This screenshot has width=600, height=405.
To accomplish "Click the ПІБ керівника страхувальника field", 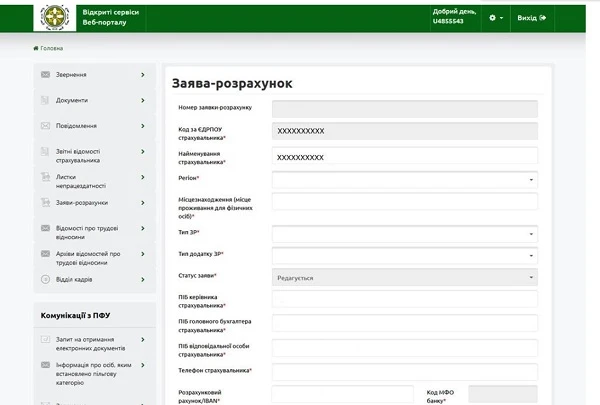I will (404, 299).
